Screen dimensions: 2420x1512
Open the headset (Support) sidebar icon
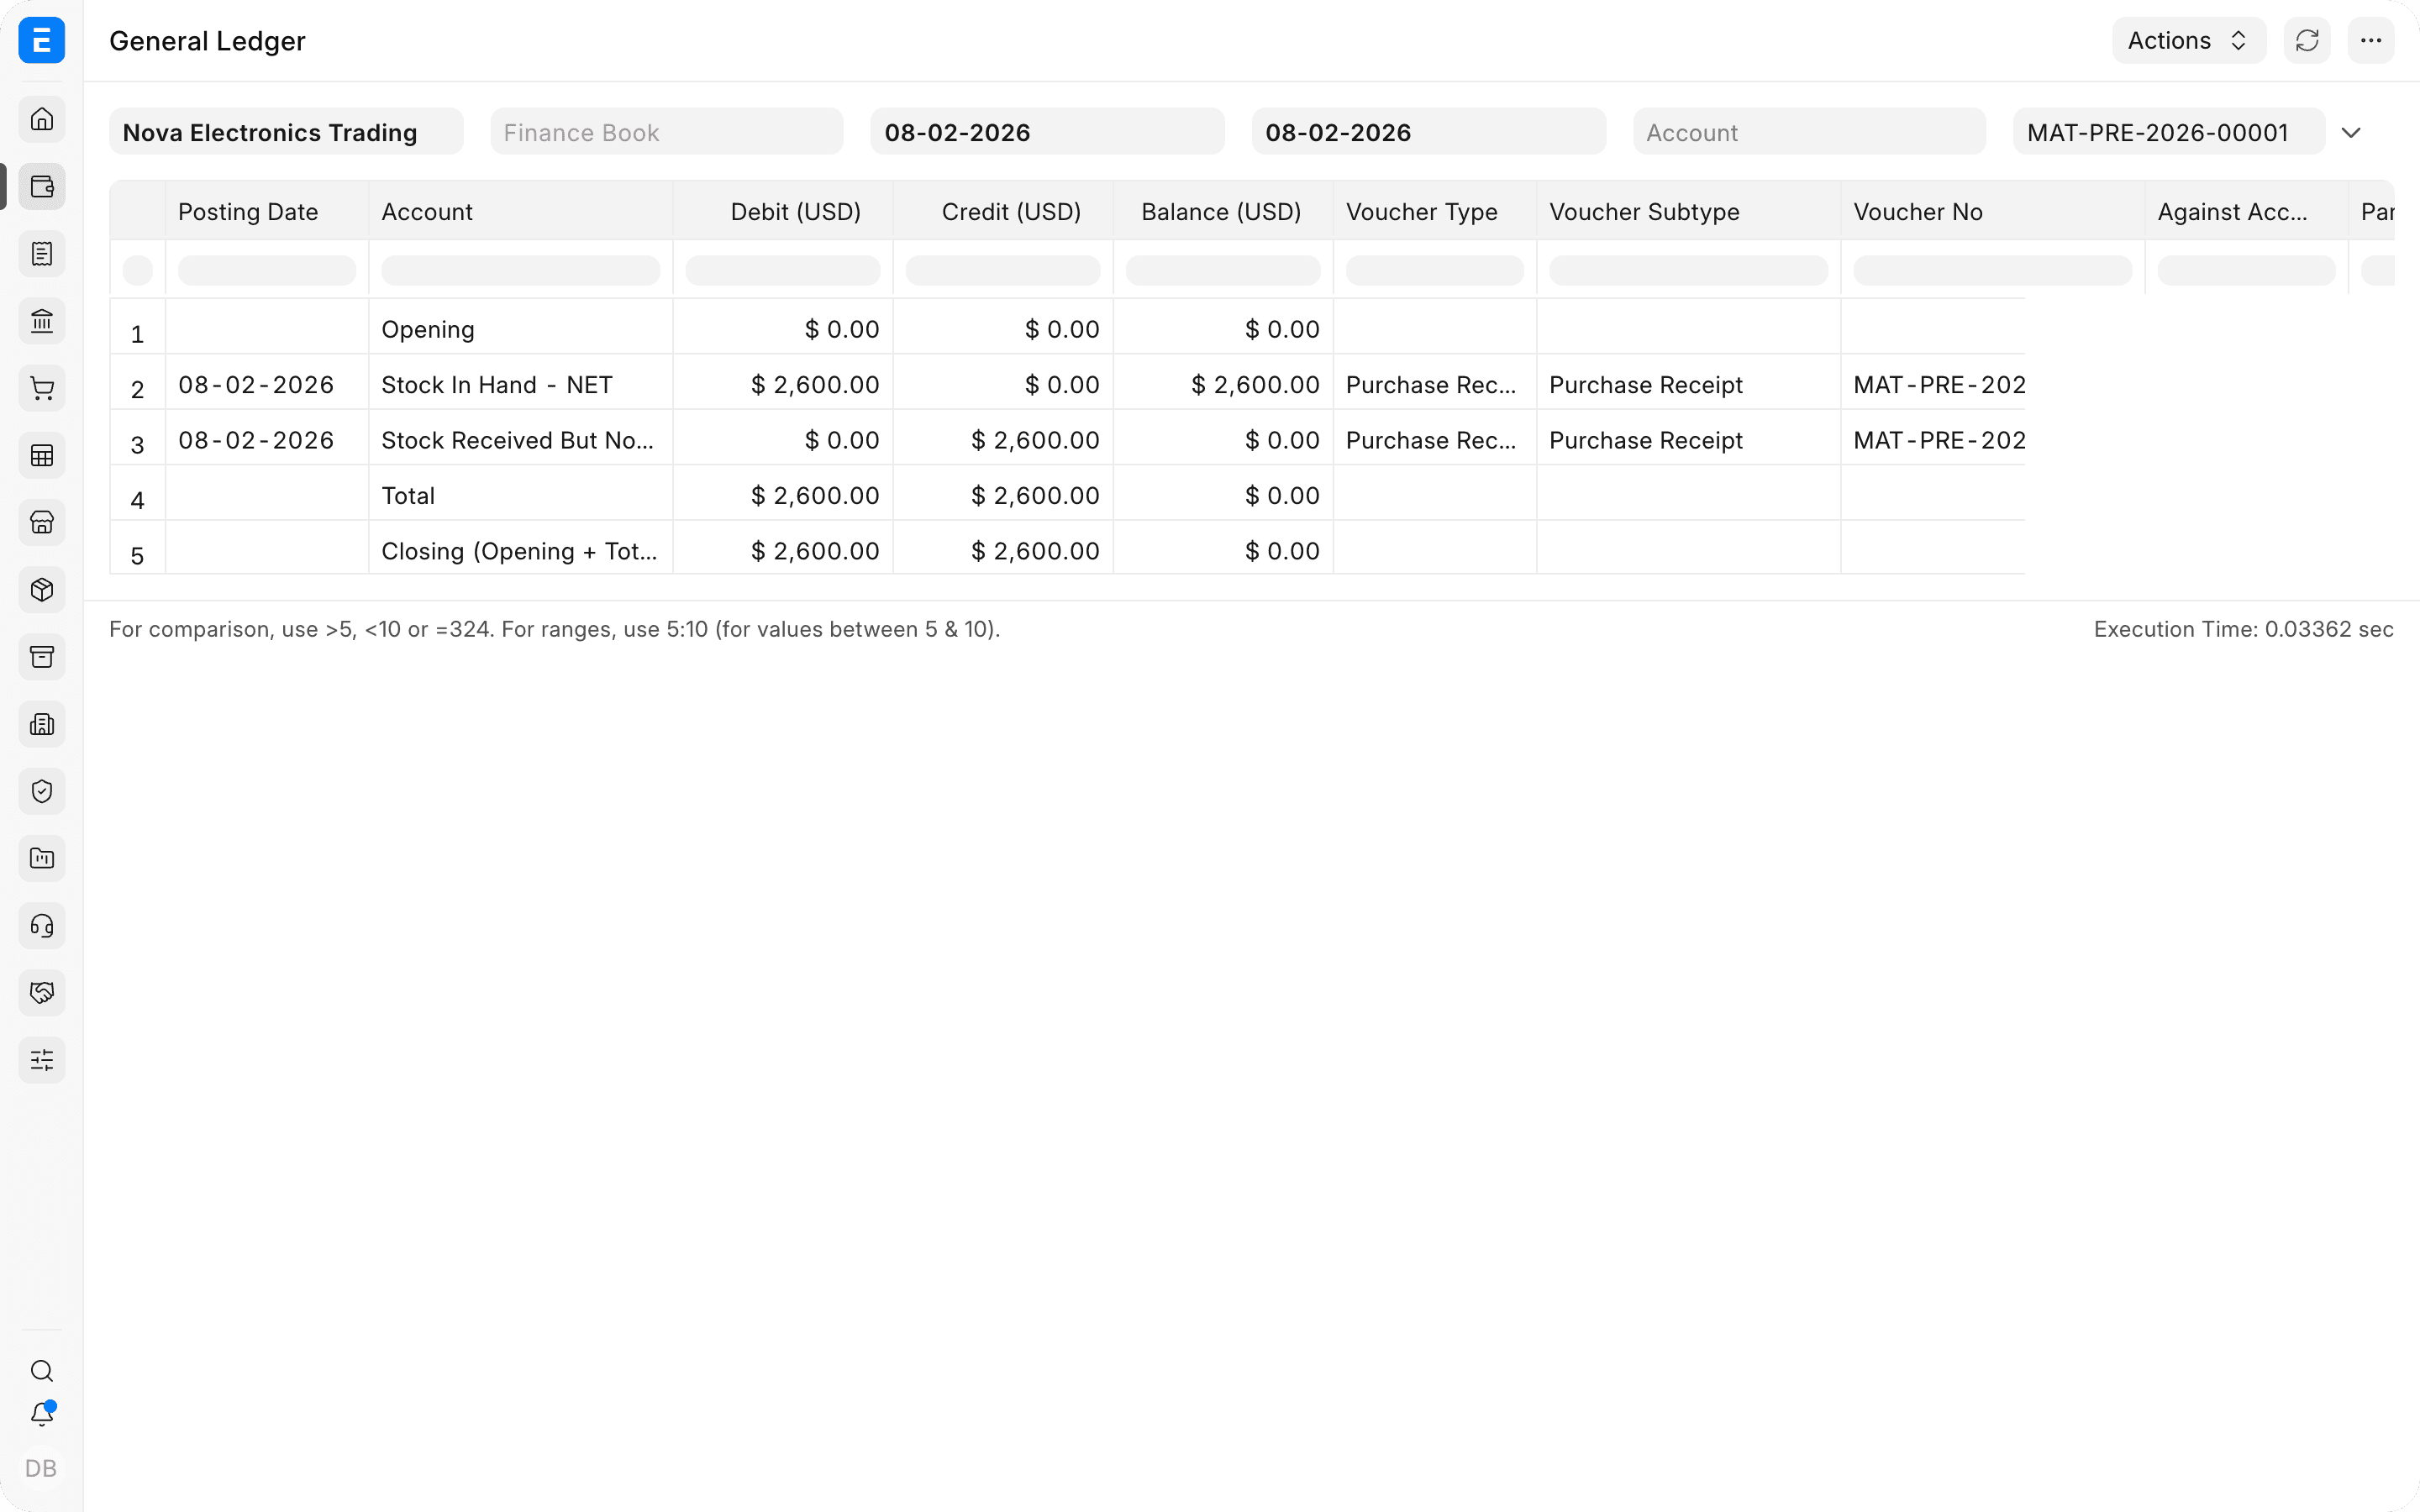pyautogui.click(x=42, y=926)
